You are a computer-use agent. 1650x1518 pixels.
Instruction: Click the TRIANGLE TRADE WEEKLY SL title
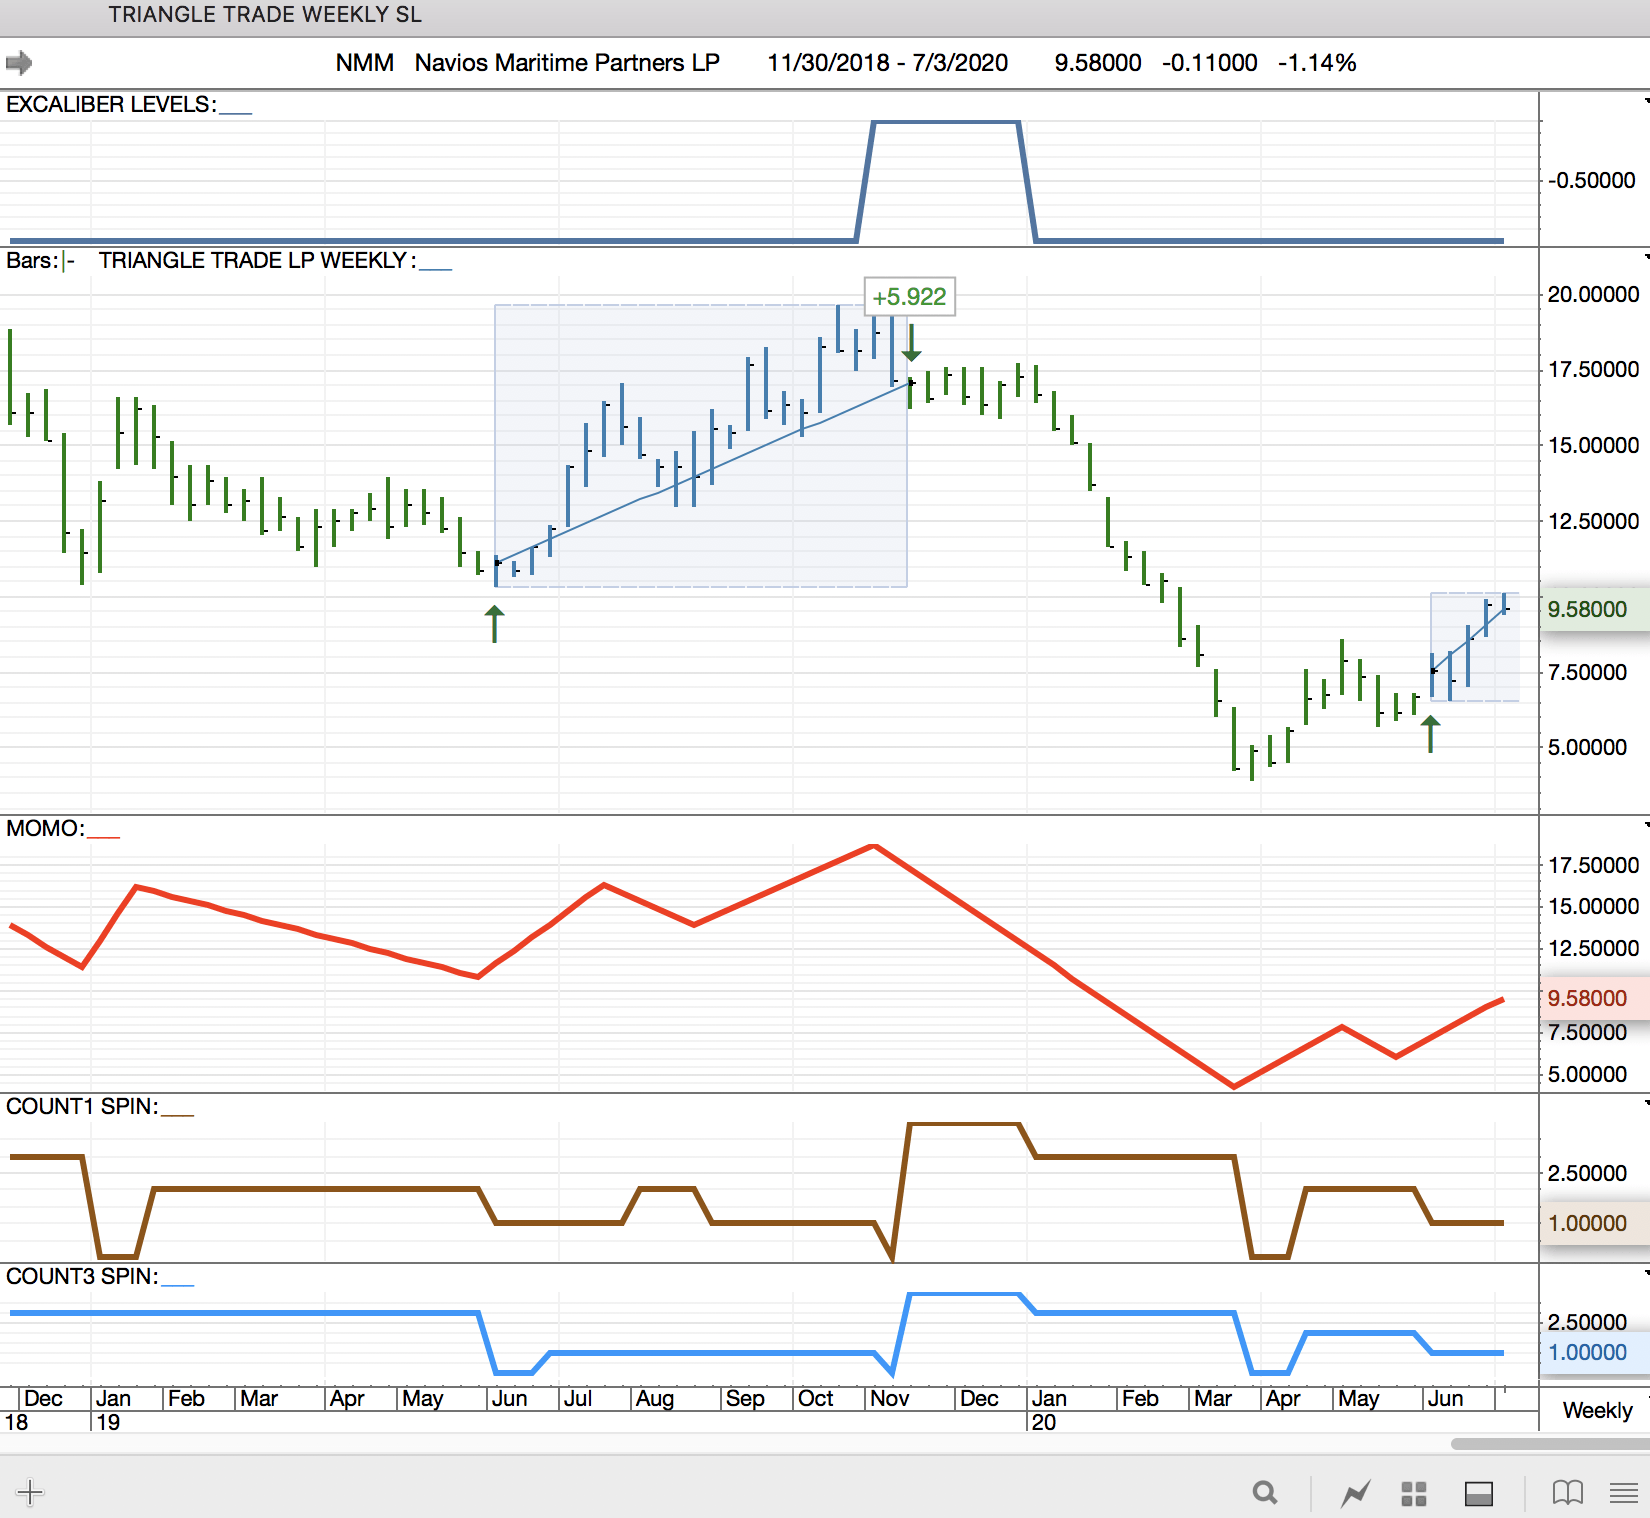(x=265, y=14)
